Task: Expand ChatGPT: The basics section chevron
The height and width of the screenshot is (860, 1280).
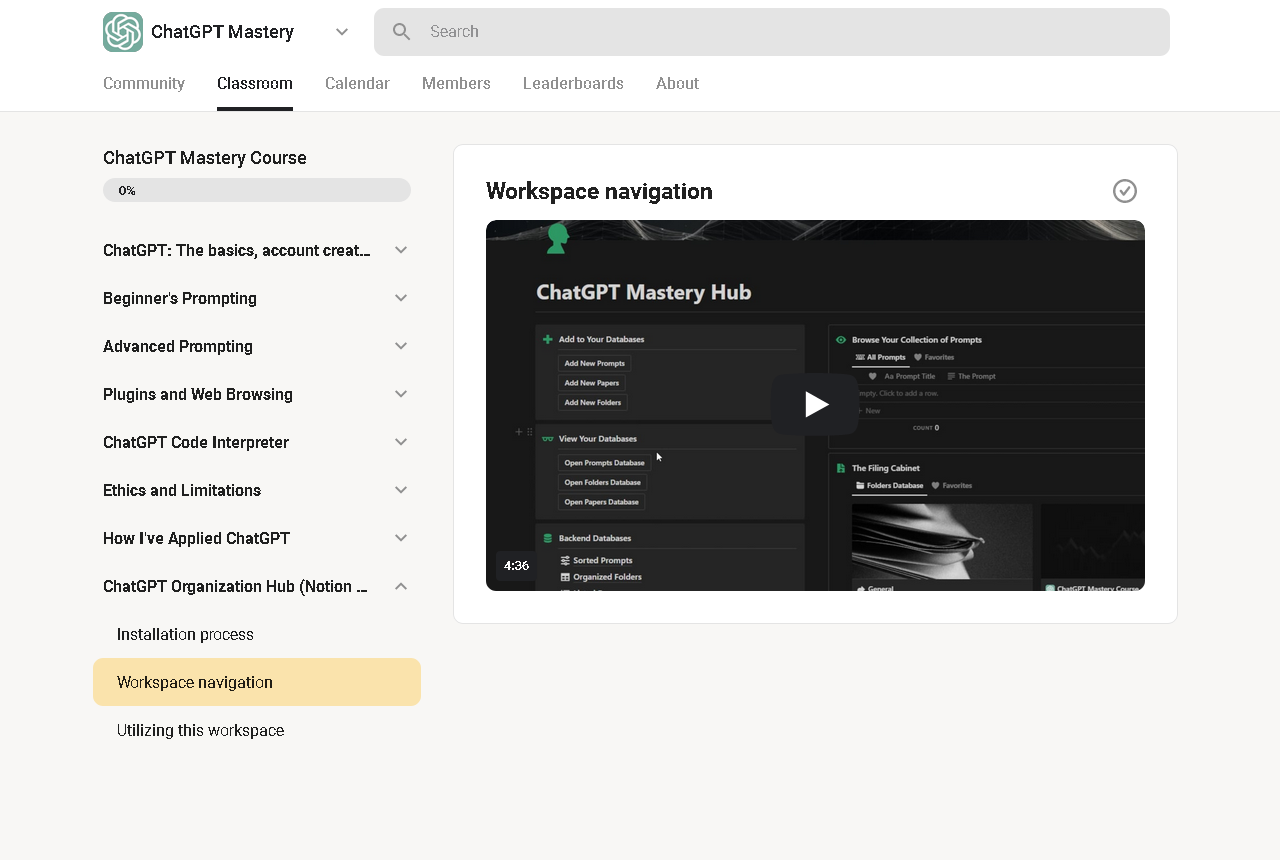Action: pos(401,250)
